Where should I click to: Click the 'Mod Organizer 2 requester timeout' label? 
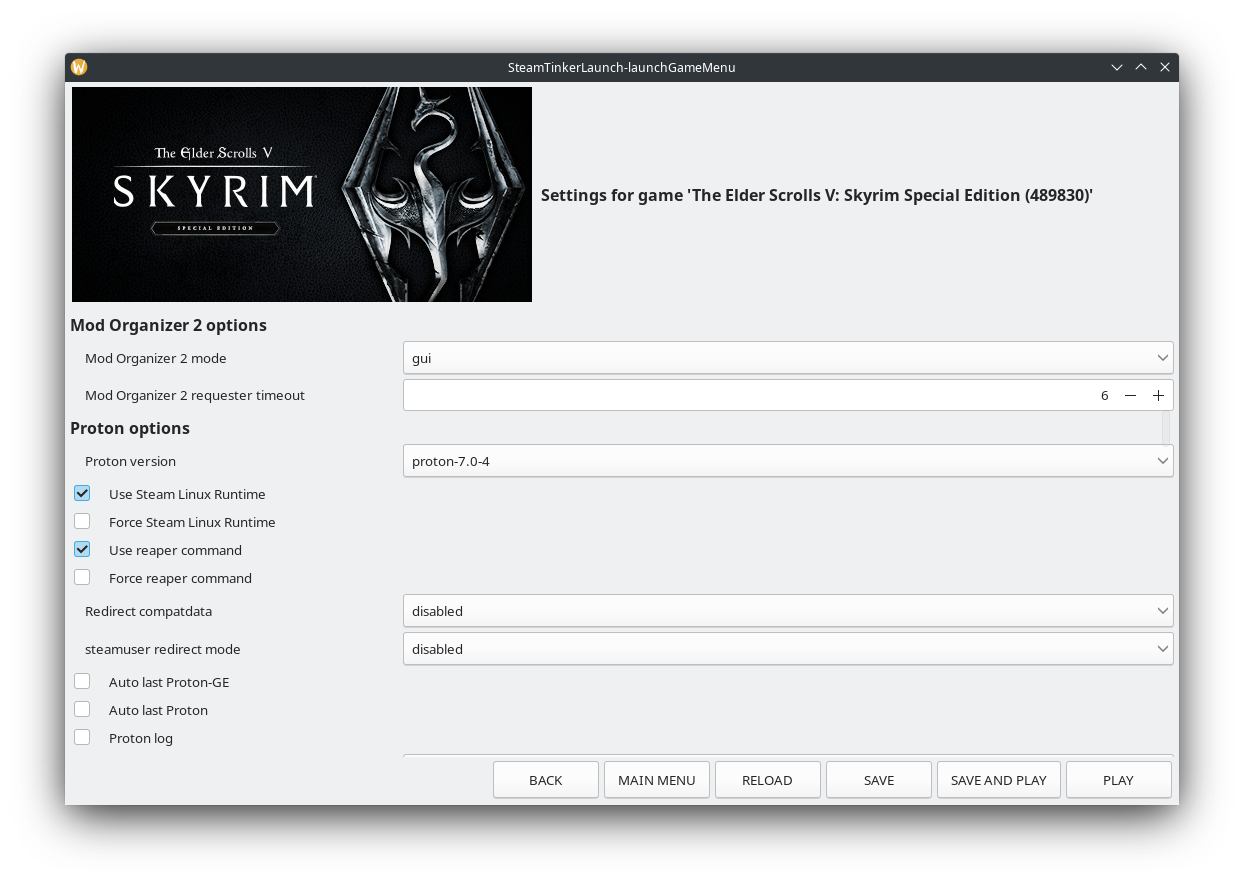(195, 395)
